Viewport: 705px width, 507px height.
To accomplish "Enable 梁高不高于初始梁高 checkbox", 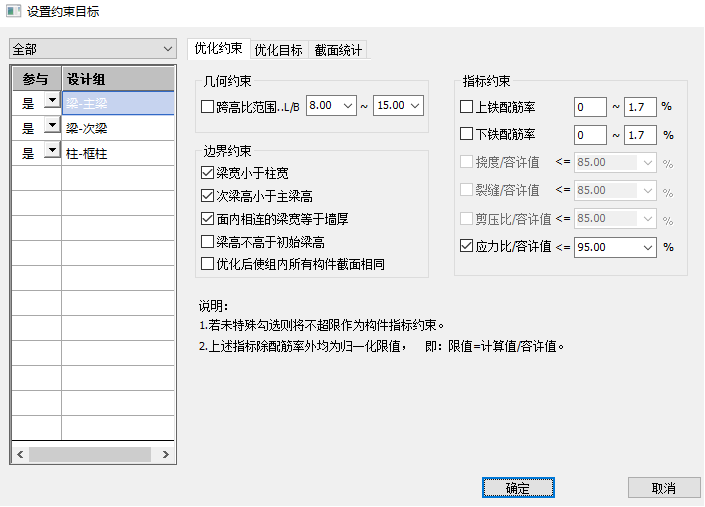I will tap(208, 242).
